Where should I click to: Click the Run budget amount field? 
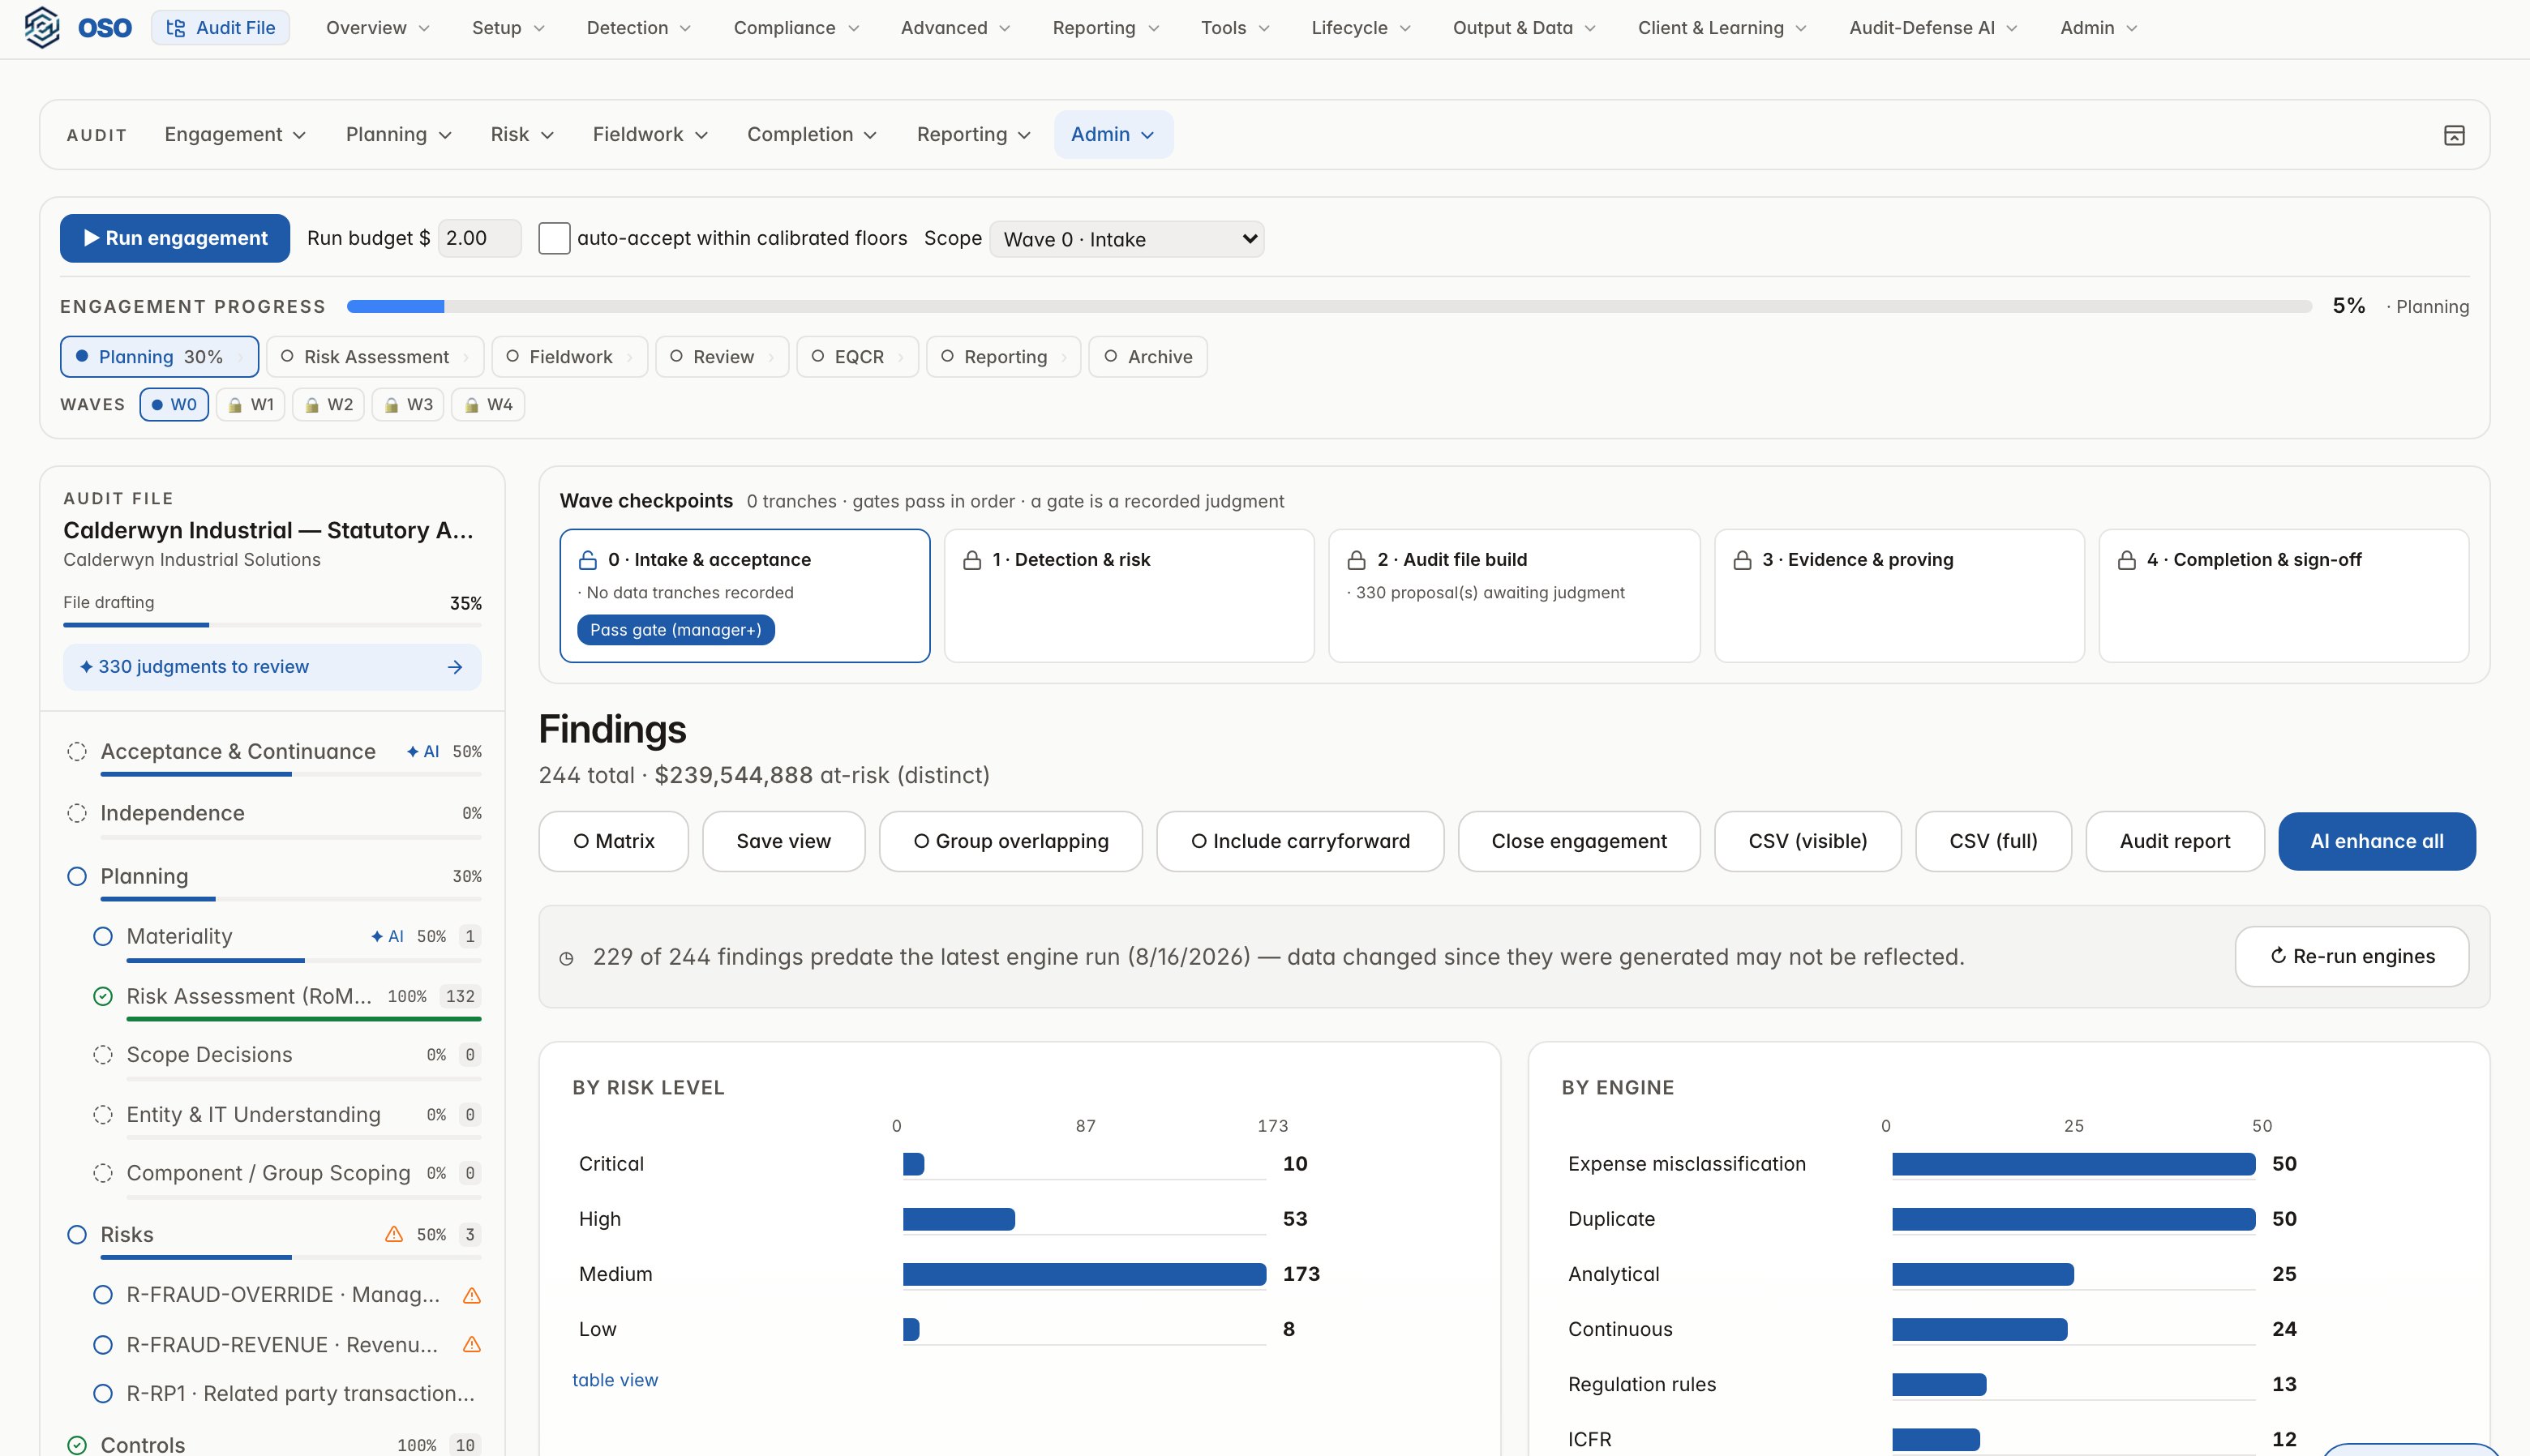click(480, 238)
